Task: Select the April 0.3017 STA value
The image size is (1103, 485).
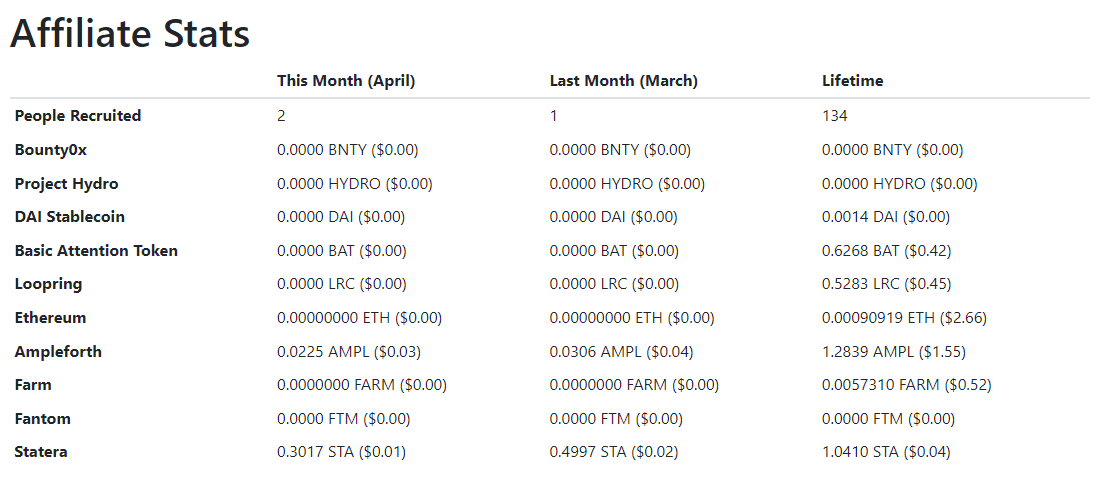Action: [x=341, y=453]
